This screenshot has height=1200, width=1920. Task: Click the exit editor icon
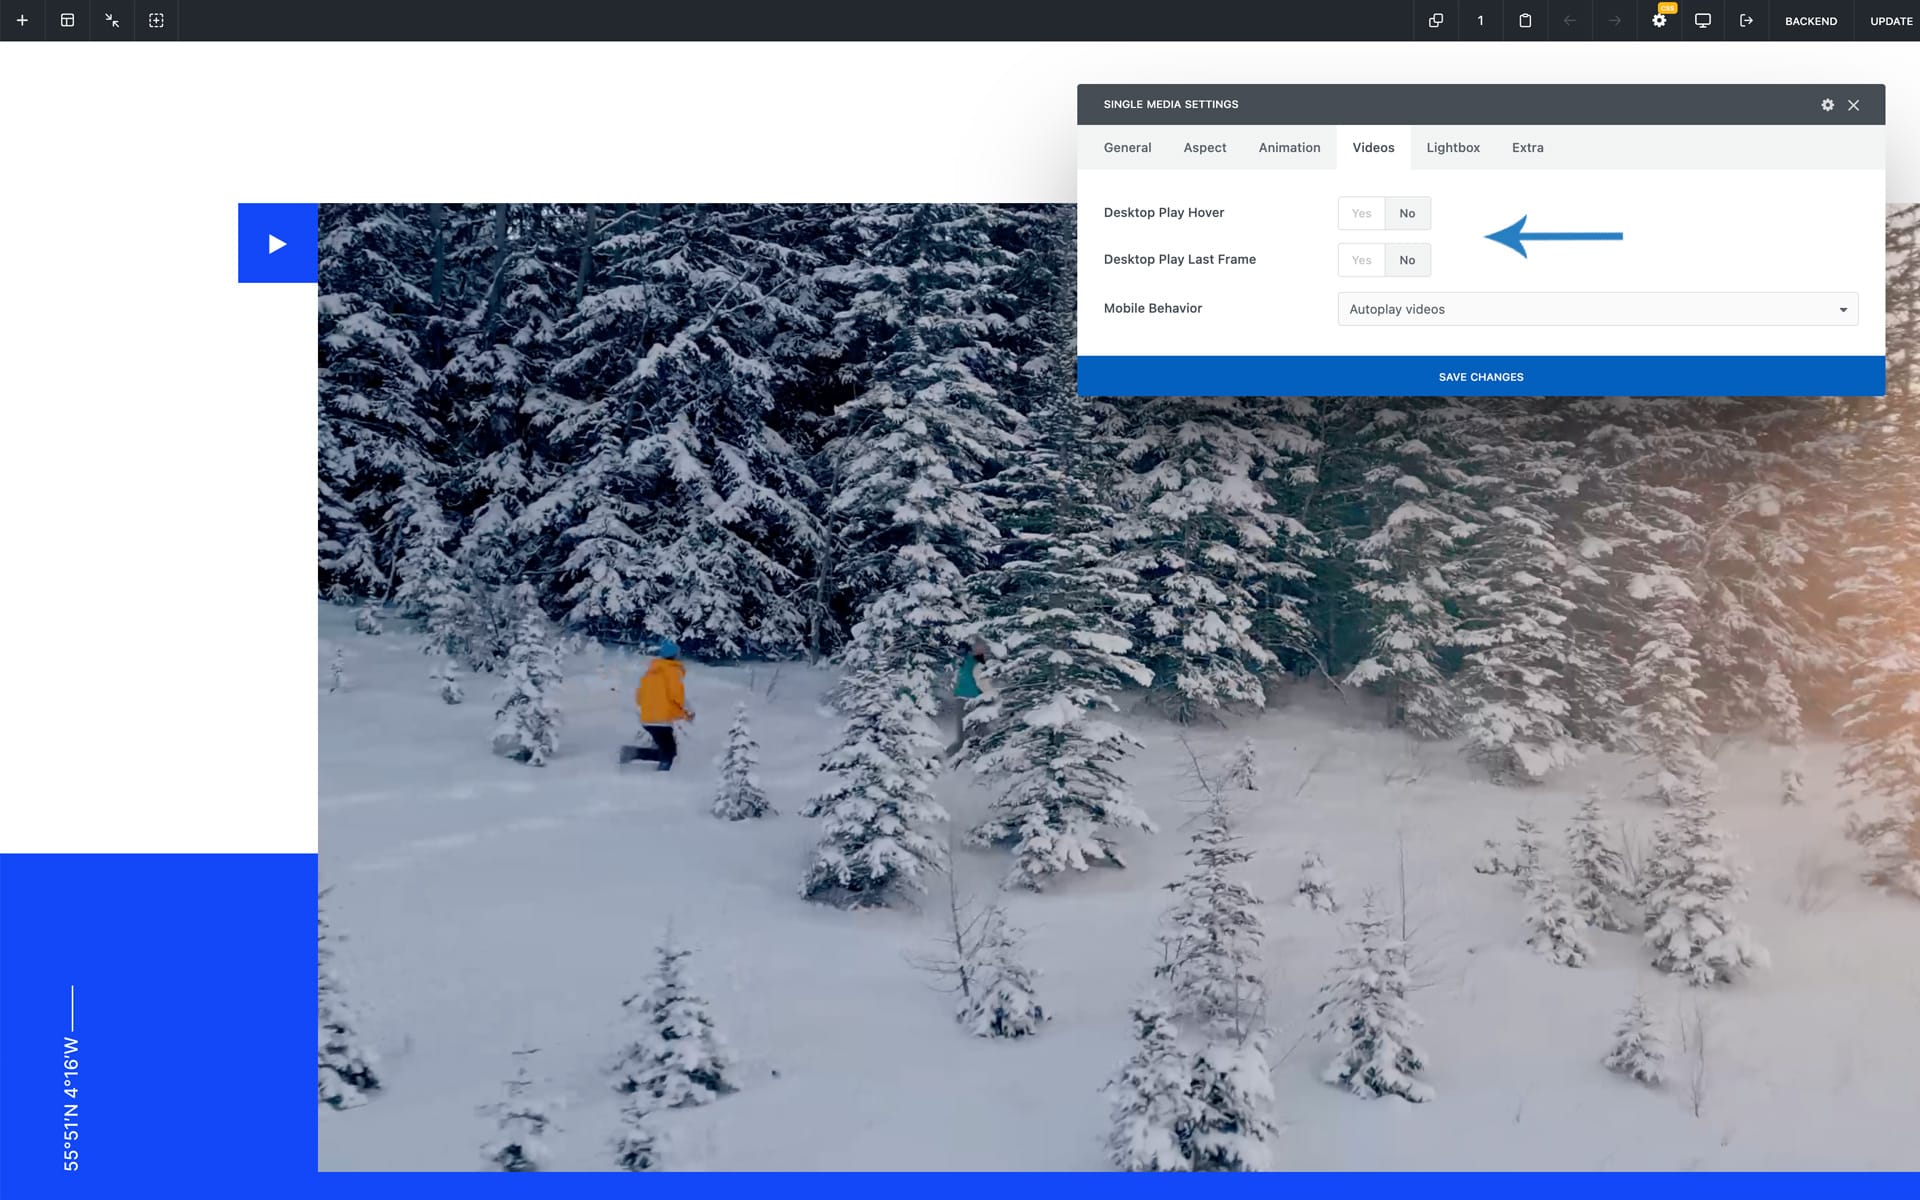pyautogui.click(x=1746, y=20)
